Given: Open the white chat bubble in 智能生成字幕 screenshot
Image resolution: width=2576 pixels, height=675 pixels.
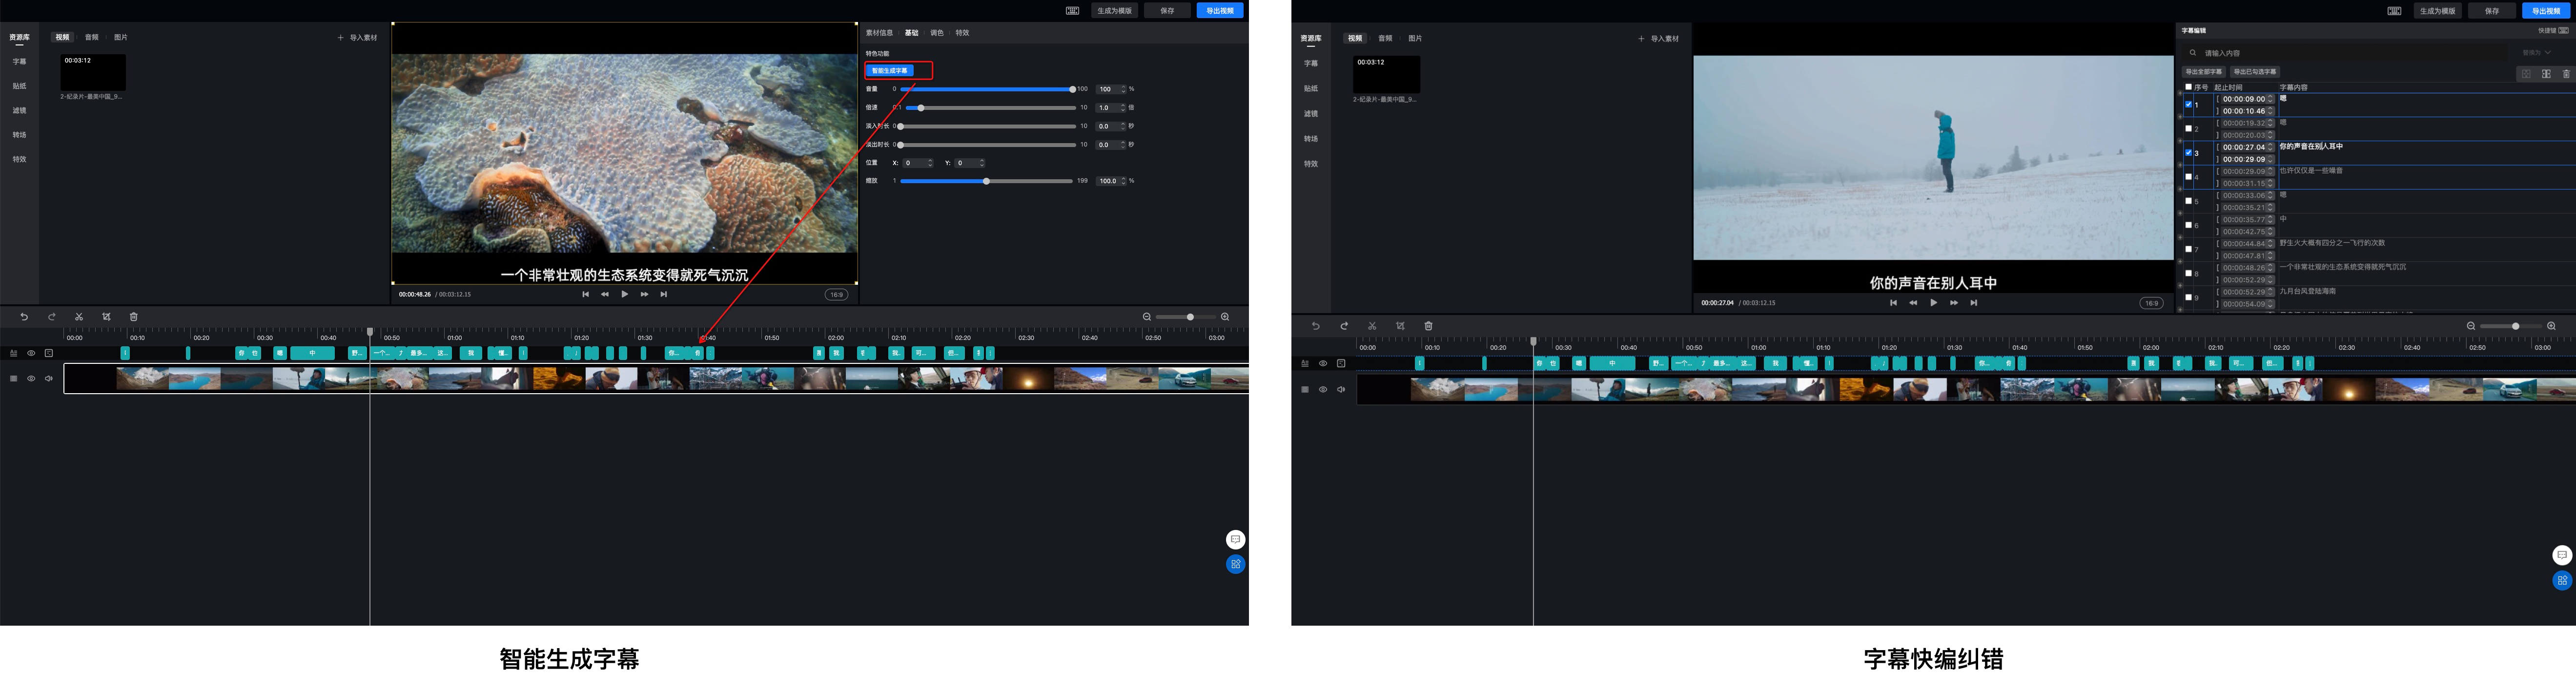Looking at the screenshot, I should coord(1235,540).
